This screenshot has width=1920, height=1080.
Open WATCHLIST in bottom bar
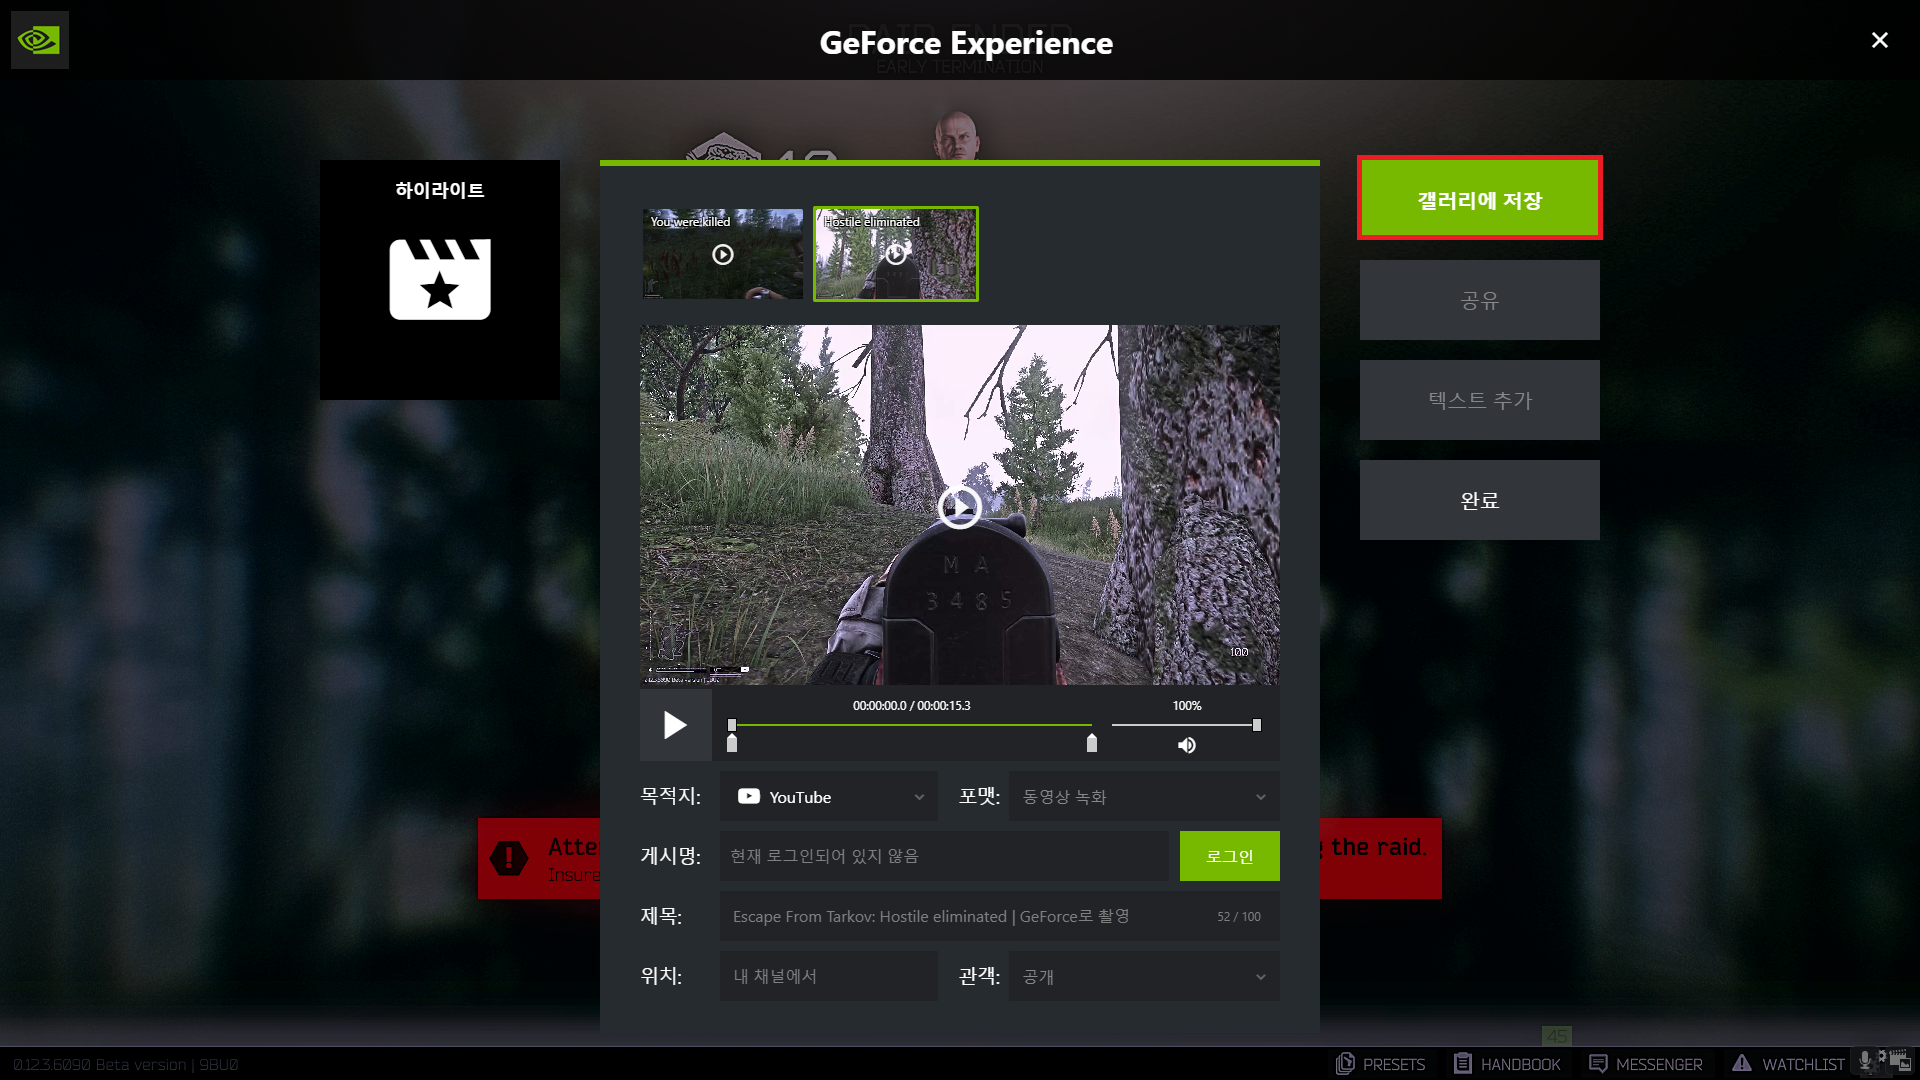[1788, 1064]
